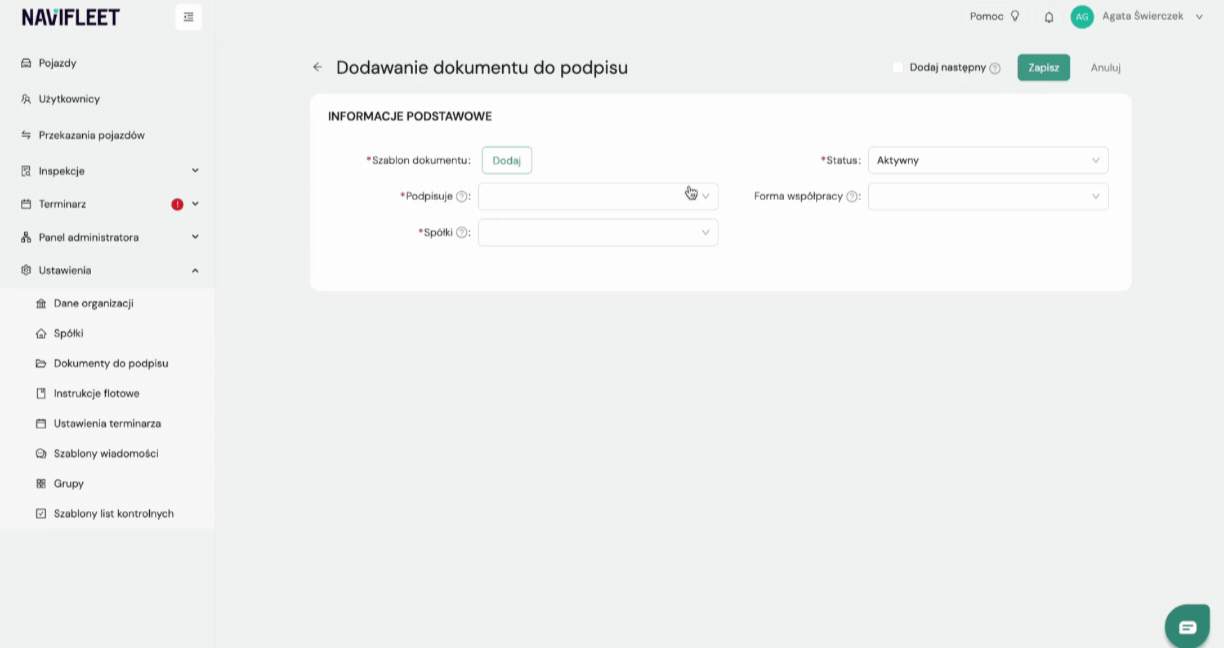The height and width of the screenshot is (648, 1224).
Task: Click the Dokumenty do podpisu folder icon
Action: 41,363
